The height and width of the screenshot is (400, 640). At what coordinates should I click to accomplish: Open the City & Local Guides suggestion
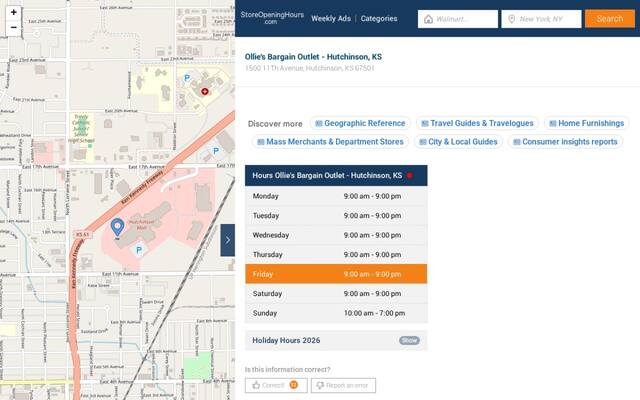tap(458, 142)
